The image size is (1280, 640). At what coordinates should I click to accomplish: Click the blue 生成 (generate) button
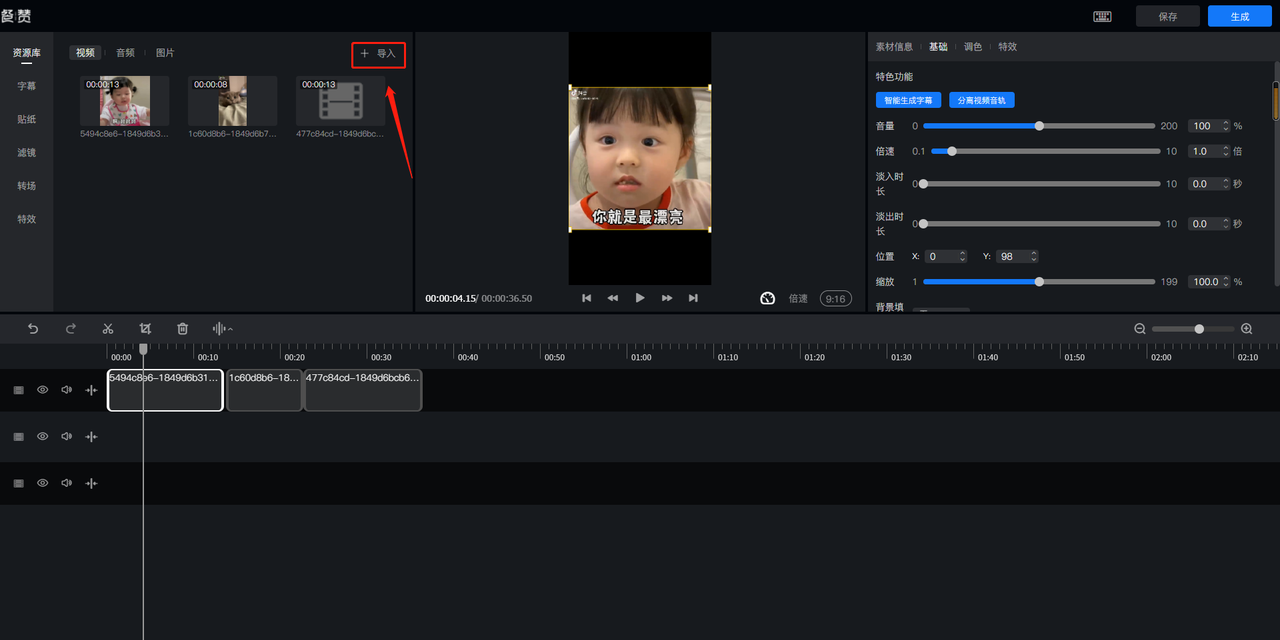click(x=1239, y=16)
